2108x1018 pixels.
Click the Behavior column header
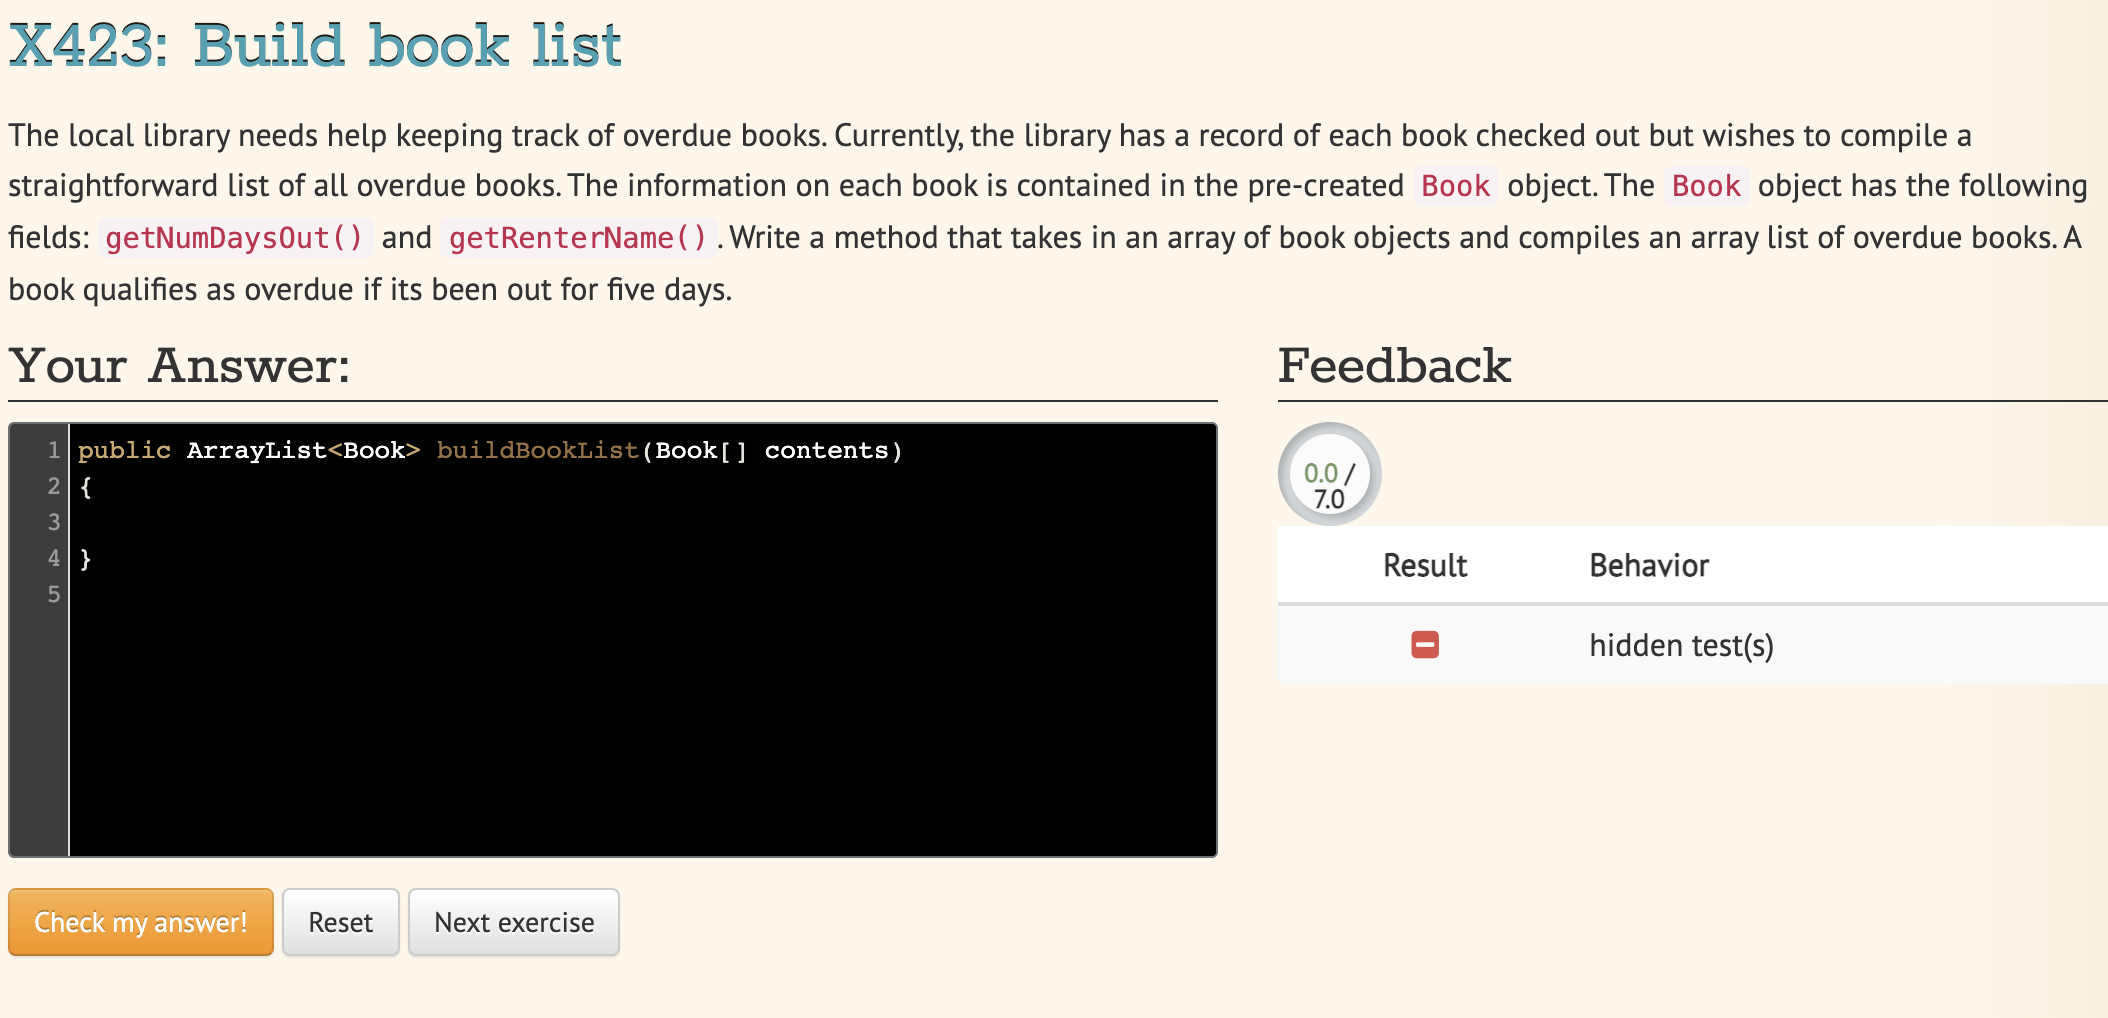(x=1648, y=565)
